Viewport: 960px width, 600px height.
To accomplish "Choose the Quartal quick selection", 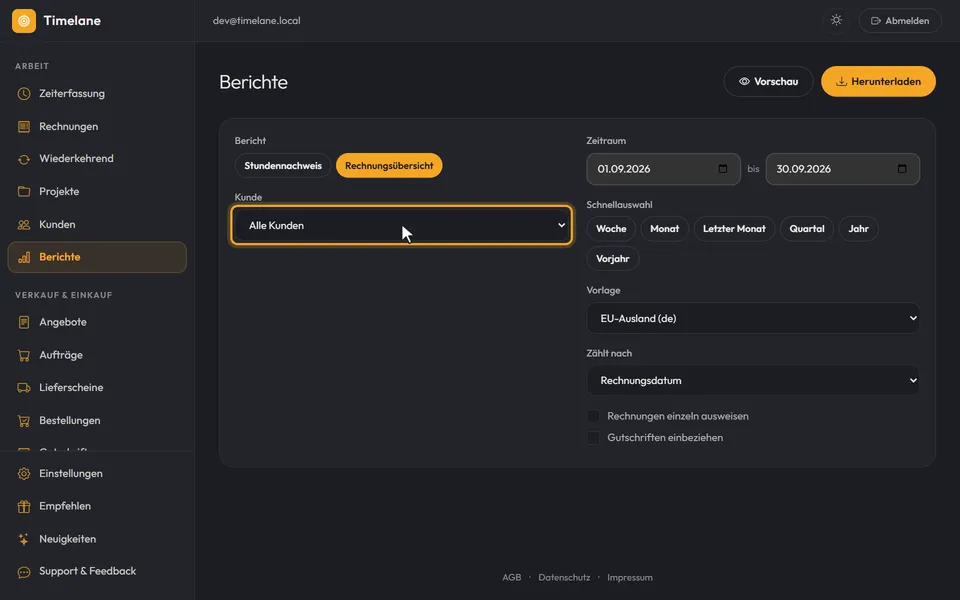I will pos(807,229).
